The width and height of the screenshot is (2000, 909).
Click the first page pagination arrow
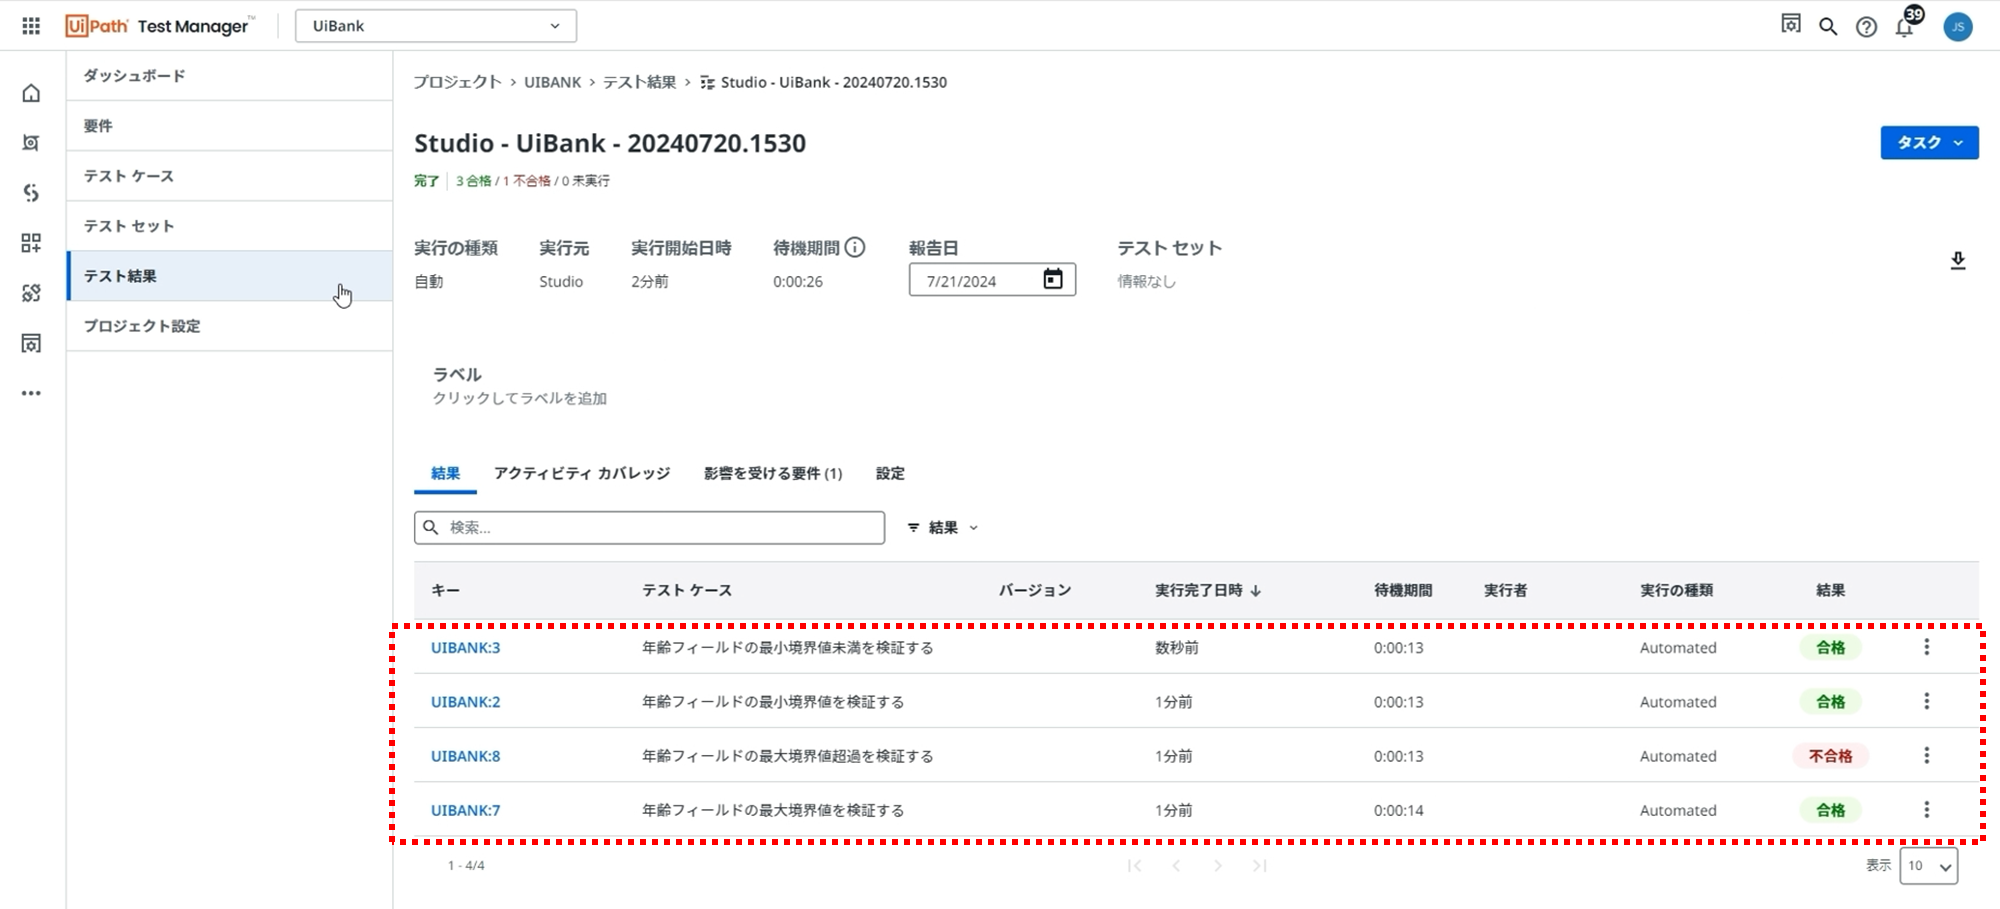coord(1134,866)
